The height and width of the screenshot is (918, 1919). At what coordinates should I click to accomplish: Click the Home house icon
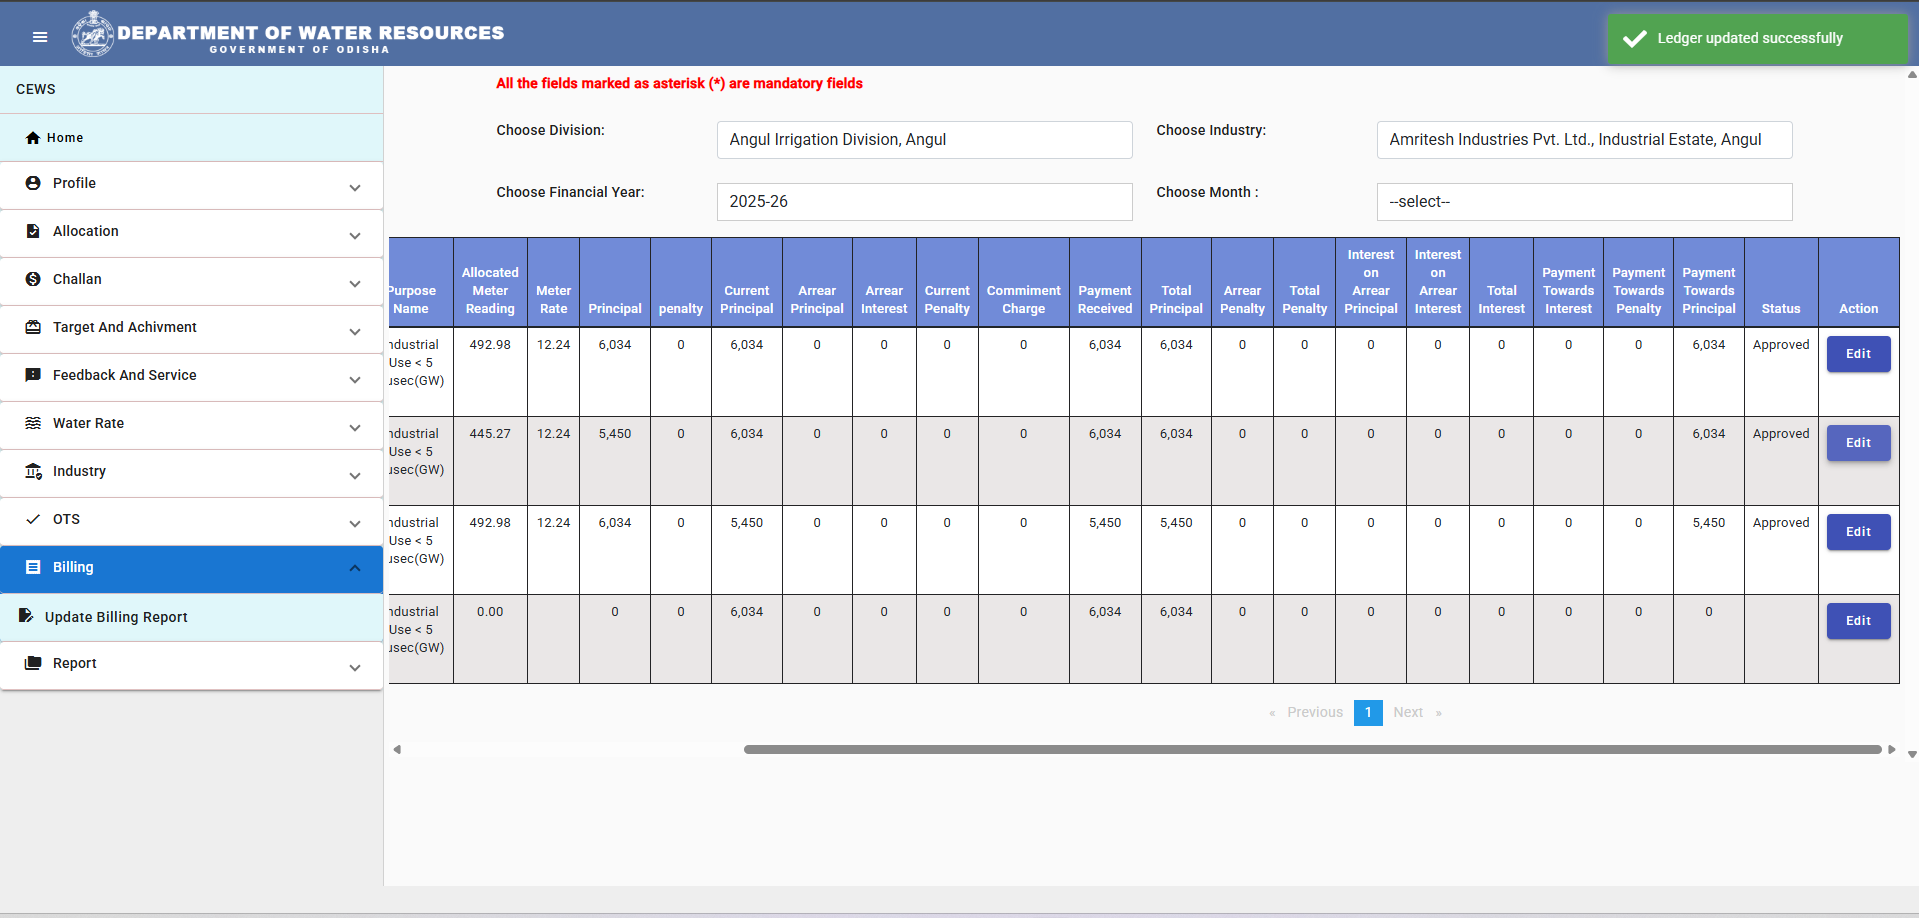tap(33, 138)
